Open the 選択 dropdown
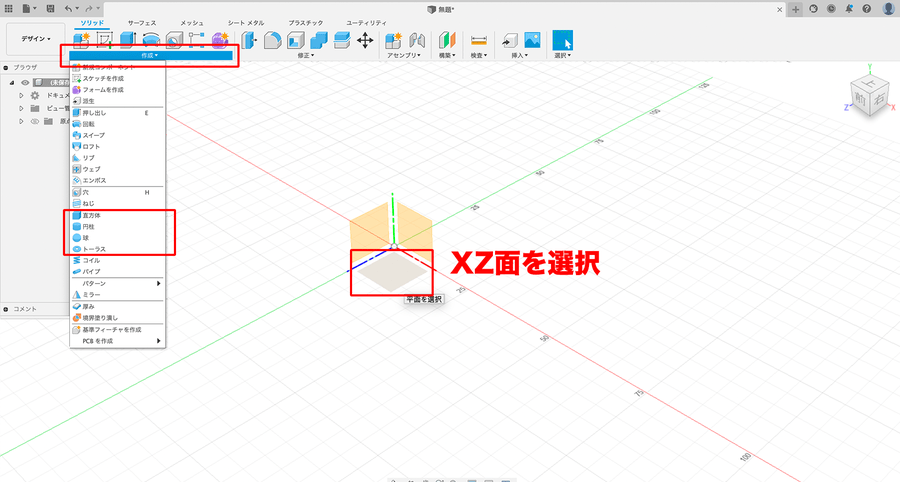Image resolution: width=900 pixels, height=482 pixels. click(562, 55)
